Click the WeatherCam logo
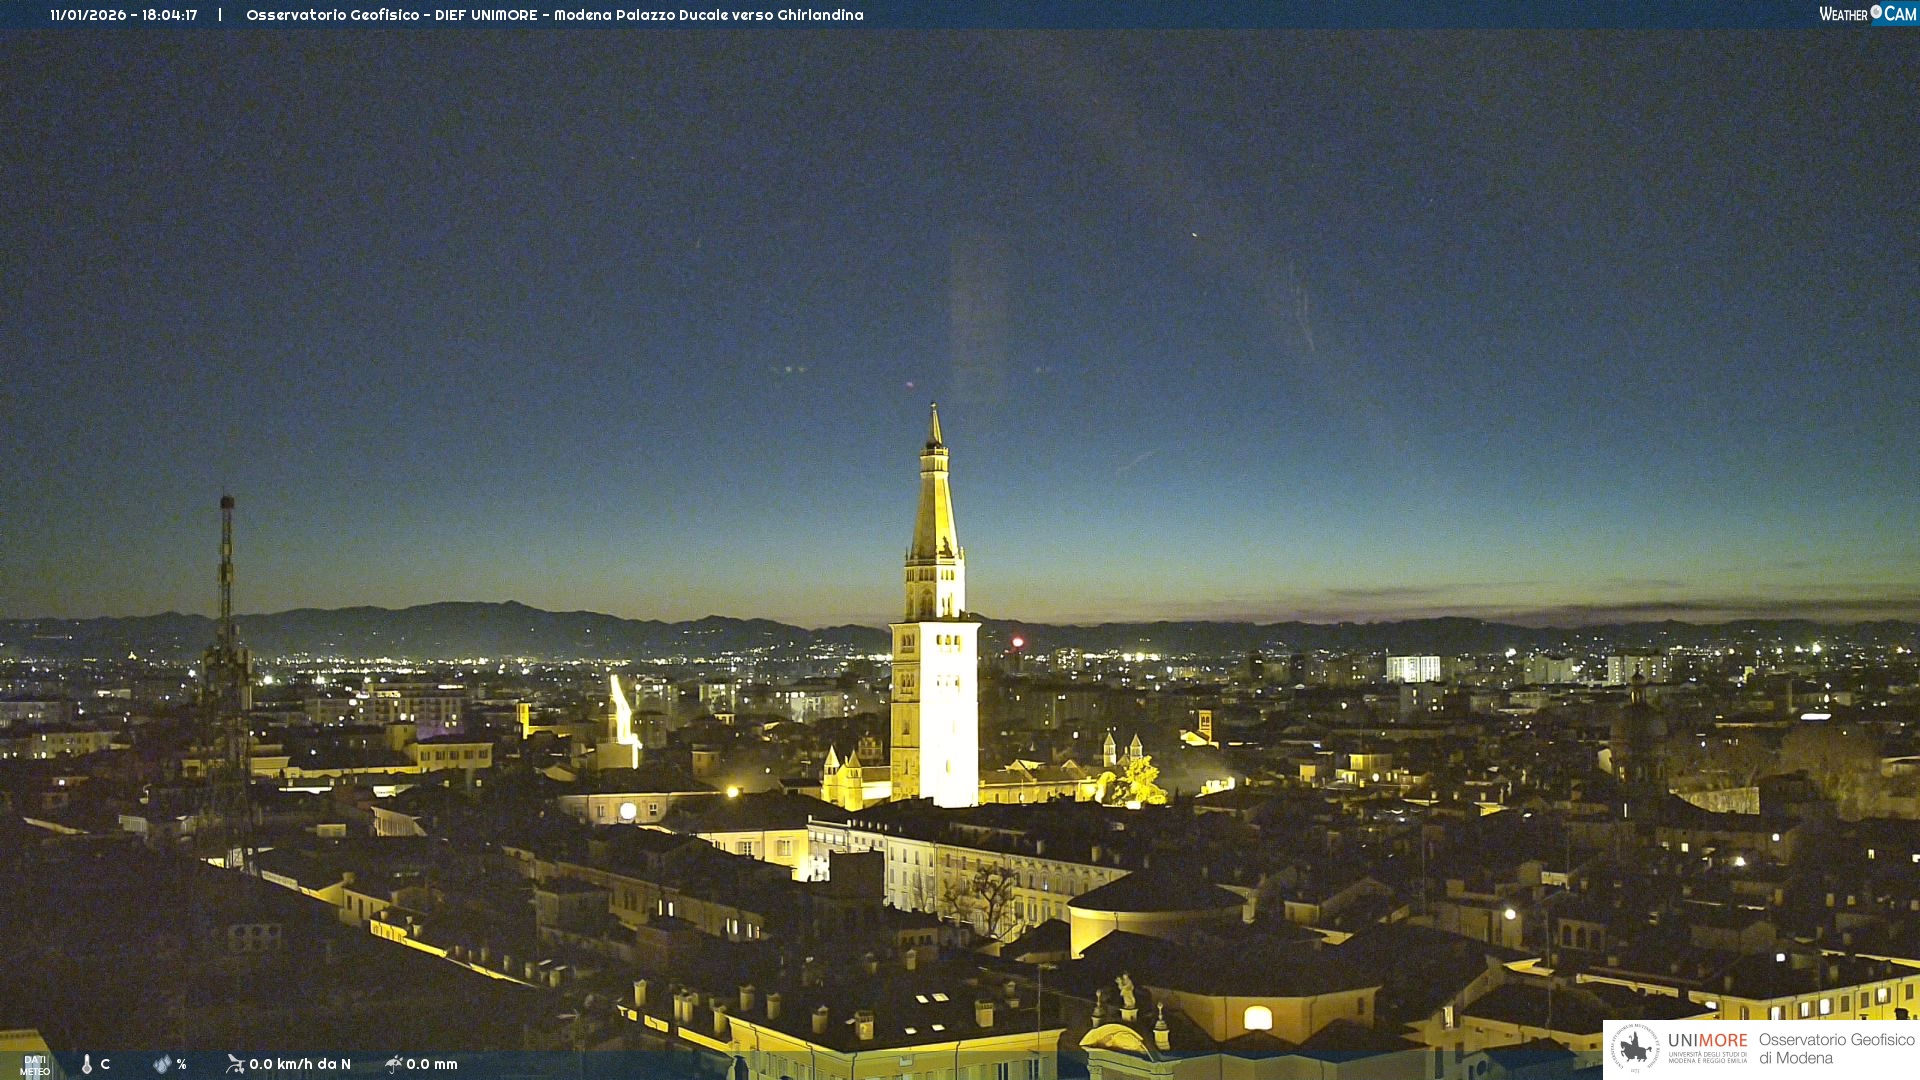The width and height of the screenshot is (1920, 1080). pos(1867,14)
